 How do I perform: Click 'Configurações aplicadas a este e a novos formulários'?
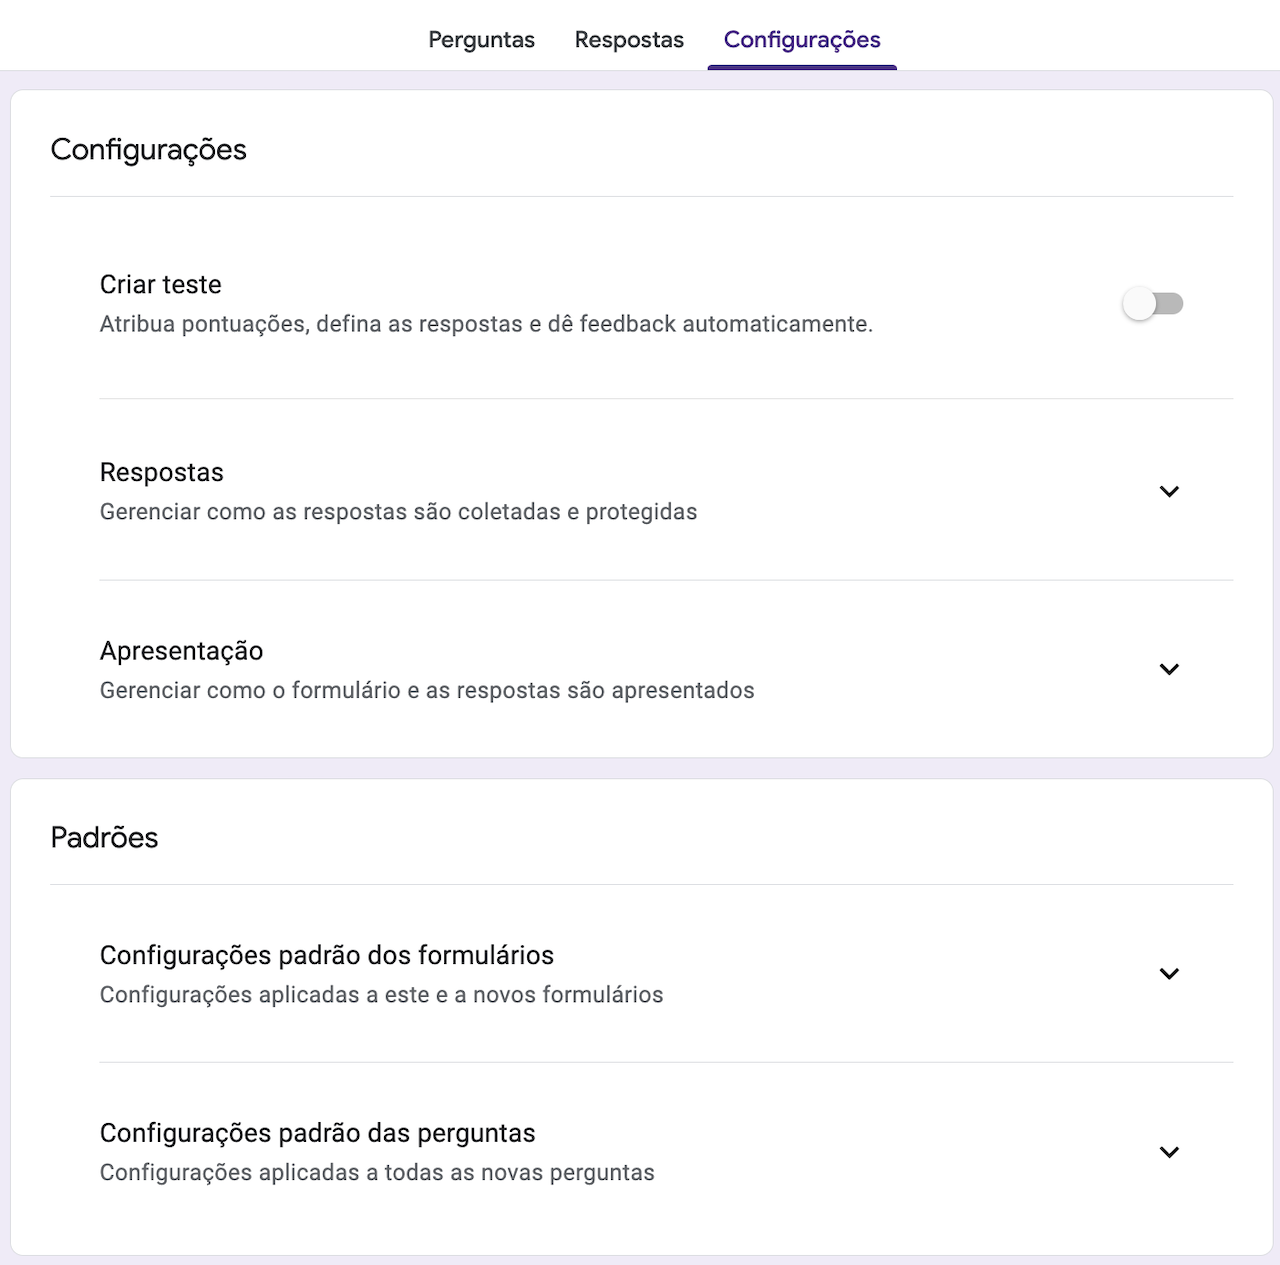(381, 995)
